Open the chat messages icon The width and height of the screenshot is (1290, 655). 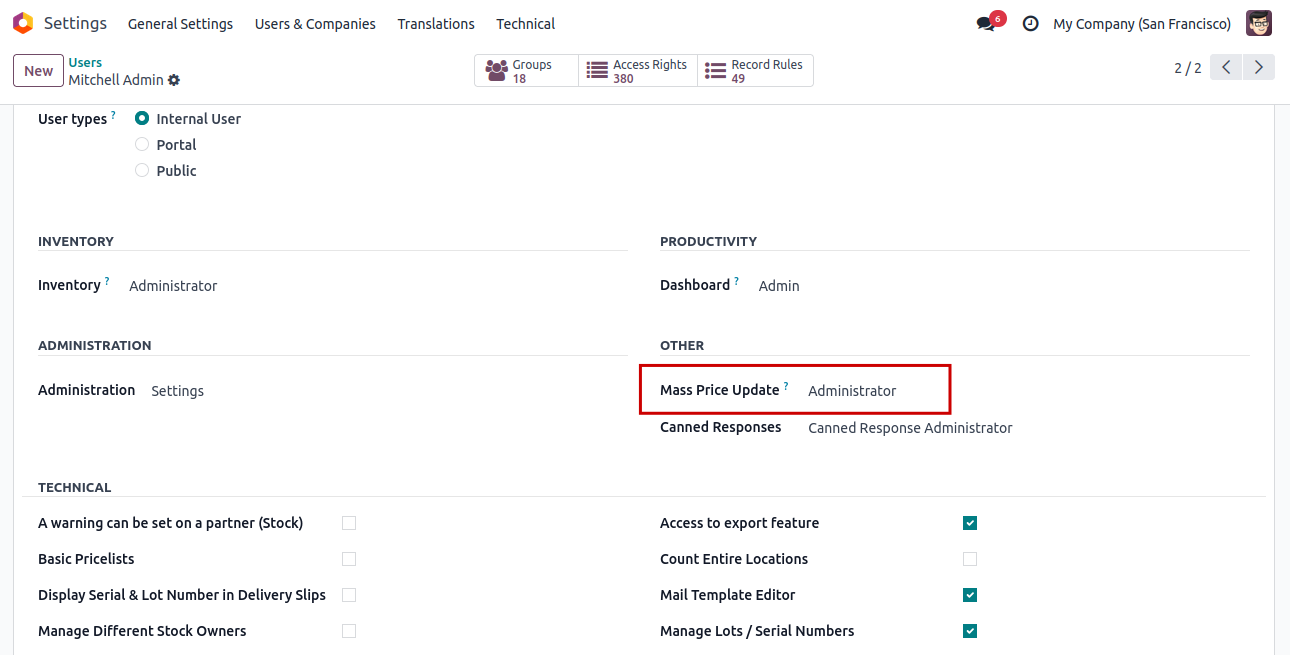(986, 24)
